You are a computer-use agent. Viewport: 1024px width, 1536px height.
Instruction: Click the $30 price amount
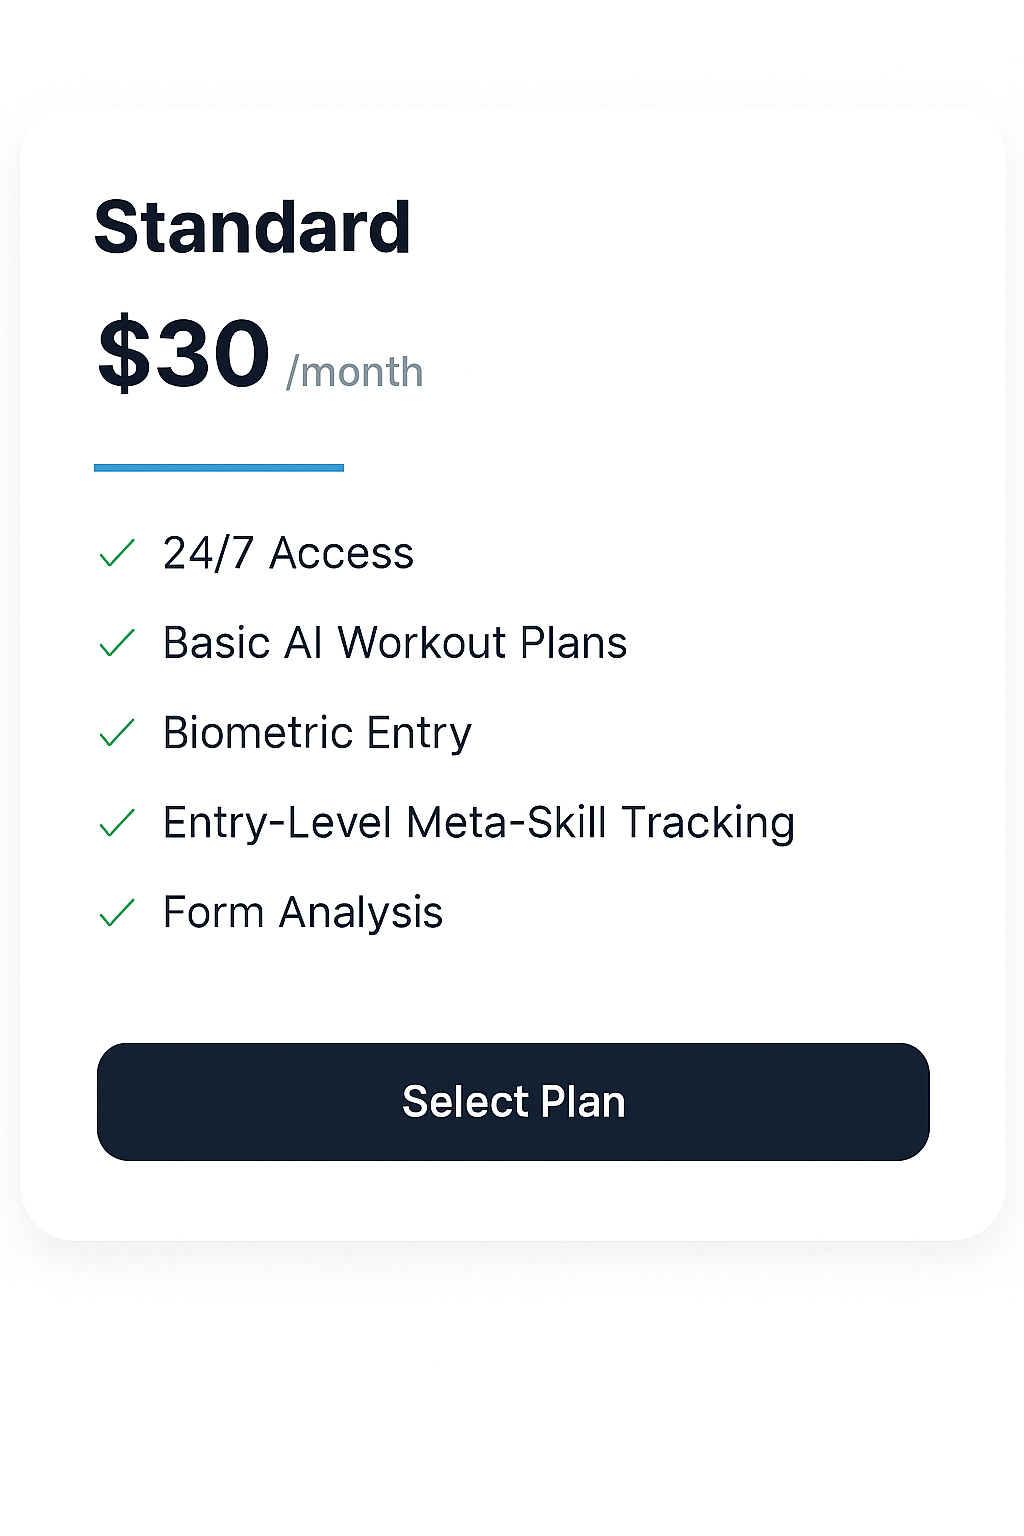point(185,353)
